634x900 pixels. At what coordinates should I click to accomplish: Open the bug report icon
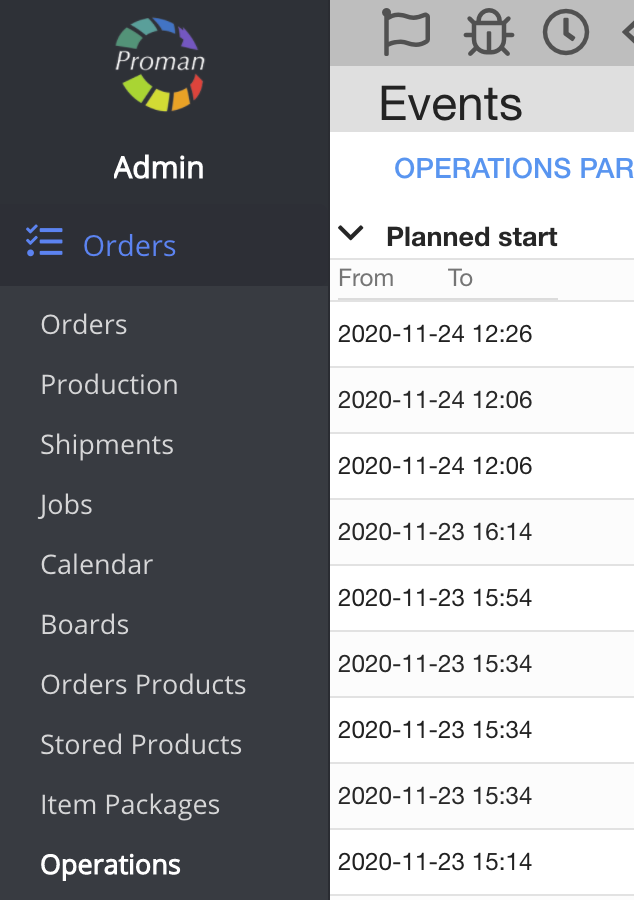[489, 32]
